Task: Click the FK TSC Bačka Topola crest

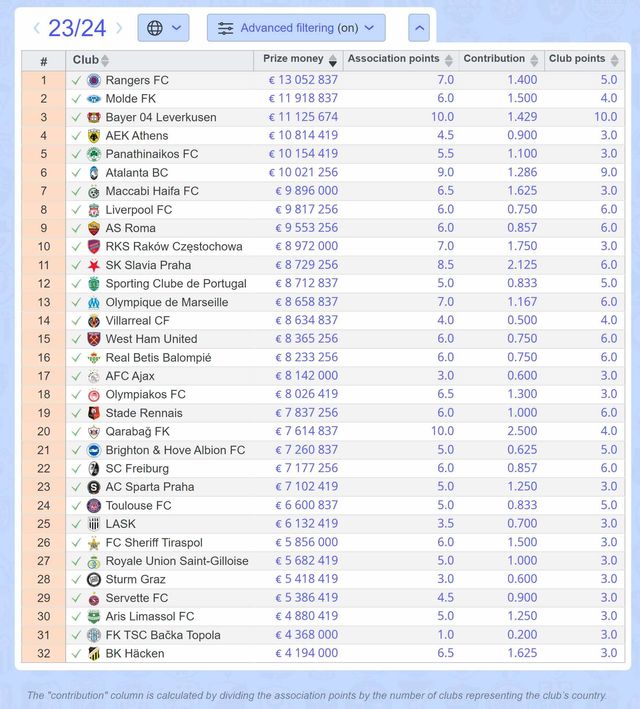Action: [x=94, y=635]
